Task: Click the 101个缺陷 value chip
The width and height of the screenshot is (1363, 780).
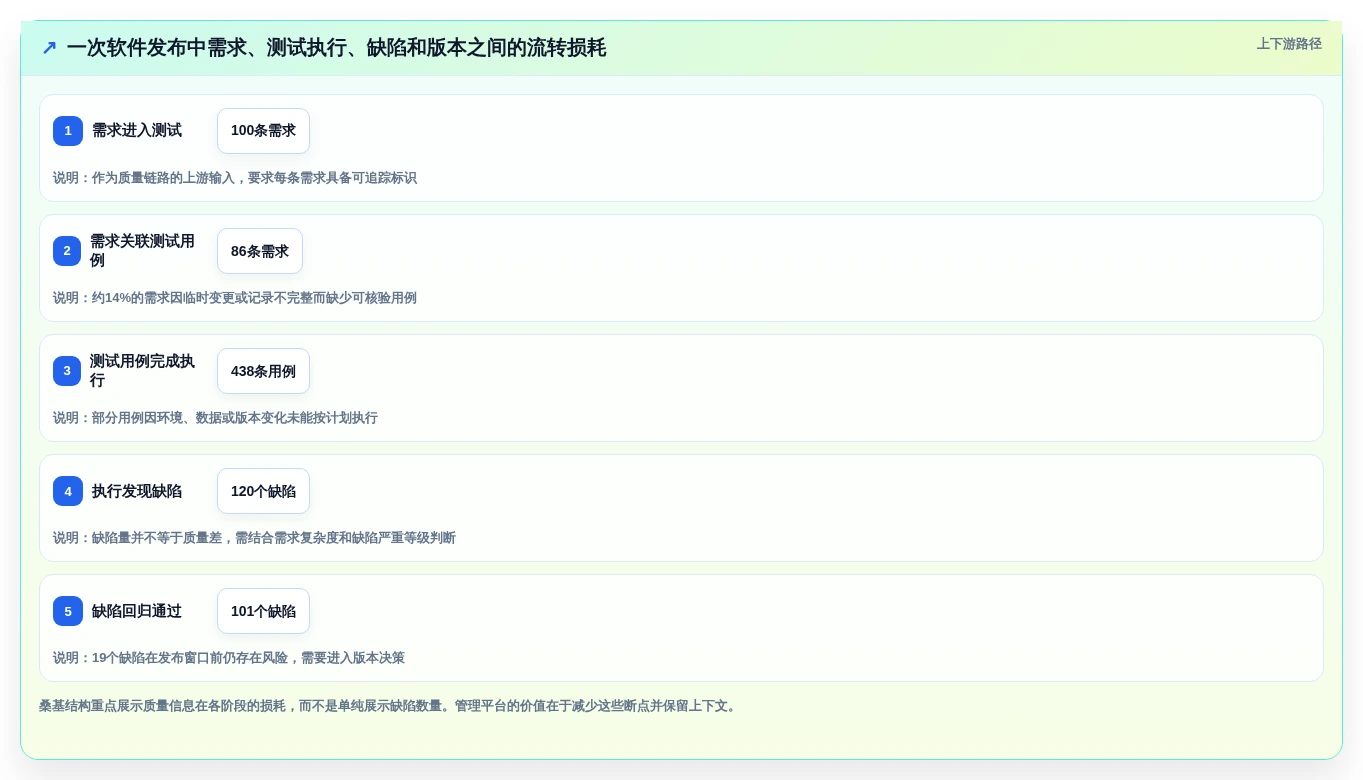Action: click(x=263, y=611)
